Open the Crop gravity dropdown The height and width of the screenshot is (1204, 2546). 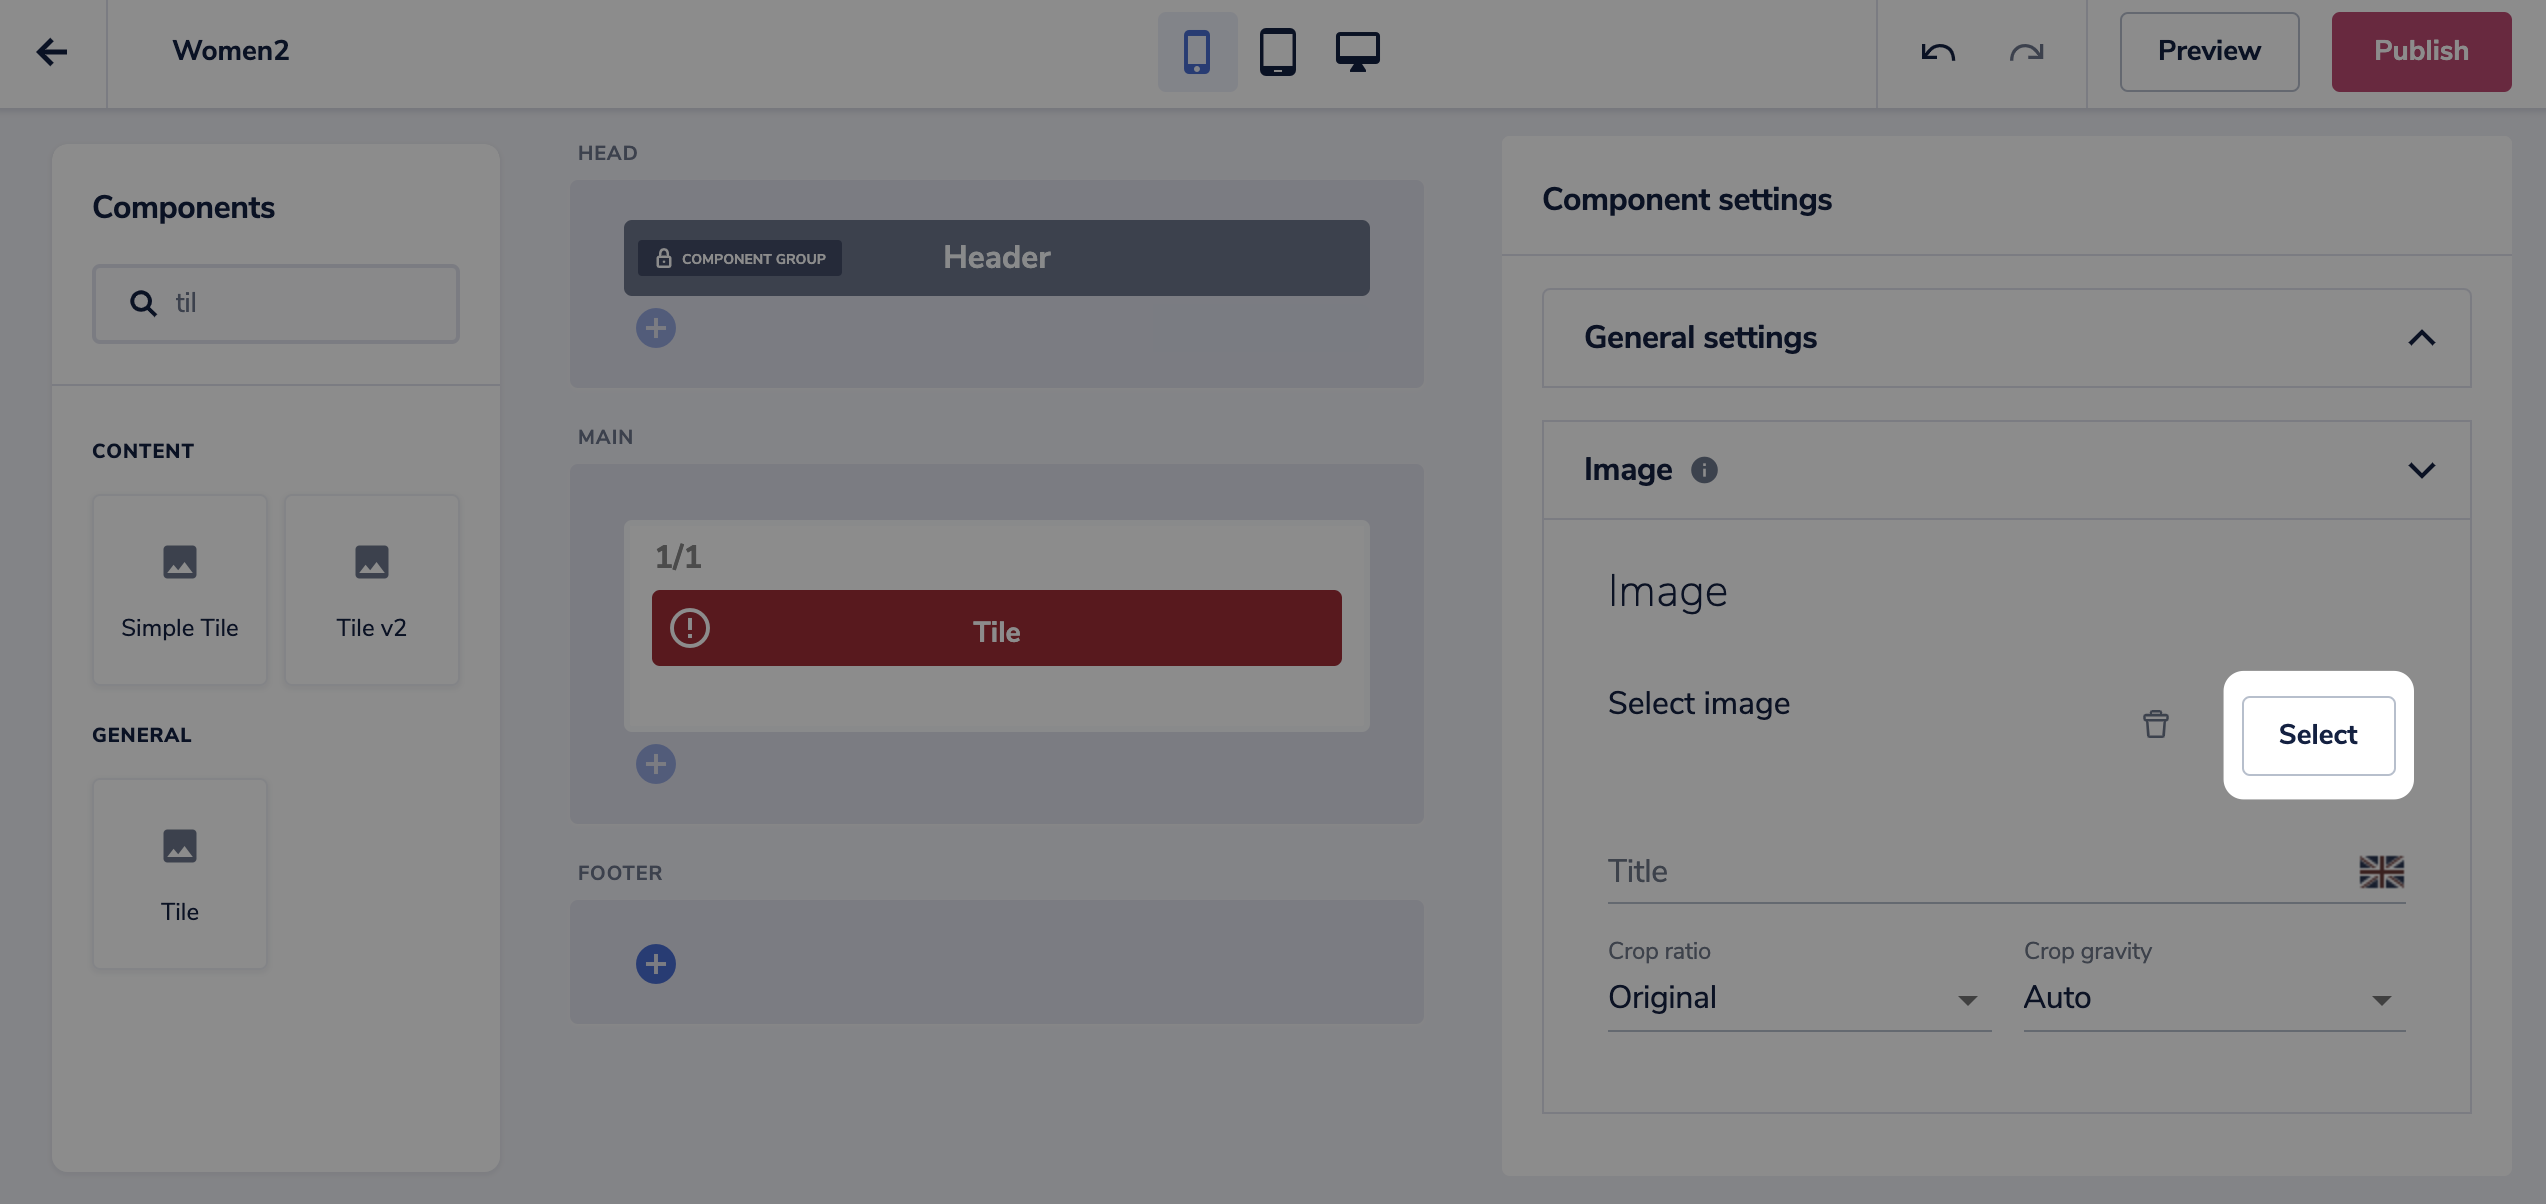2214,998
